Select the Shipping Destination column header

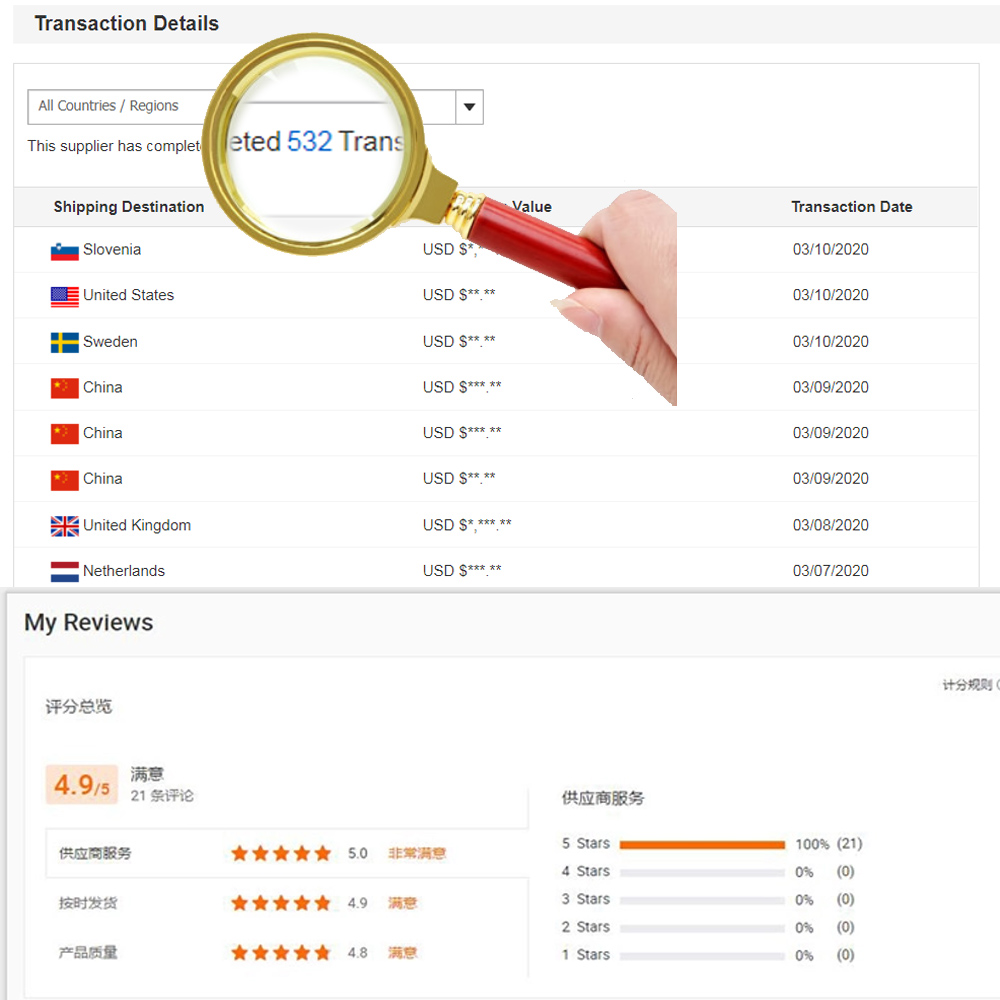[128, 207]
